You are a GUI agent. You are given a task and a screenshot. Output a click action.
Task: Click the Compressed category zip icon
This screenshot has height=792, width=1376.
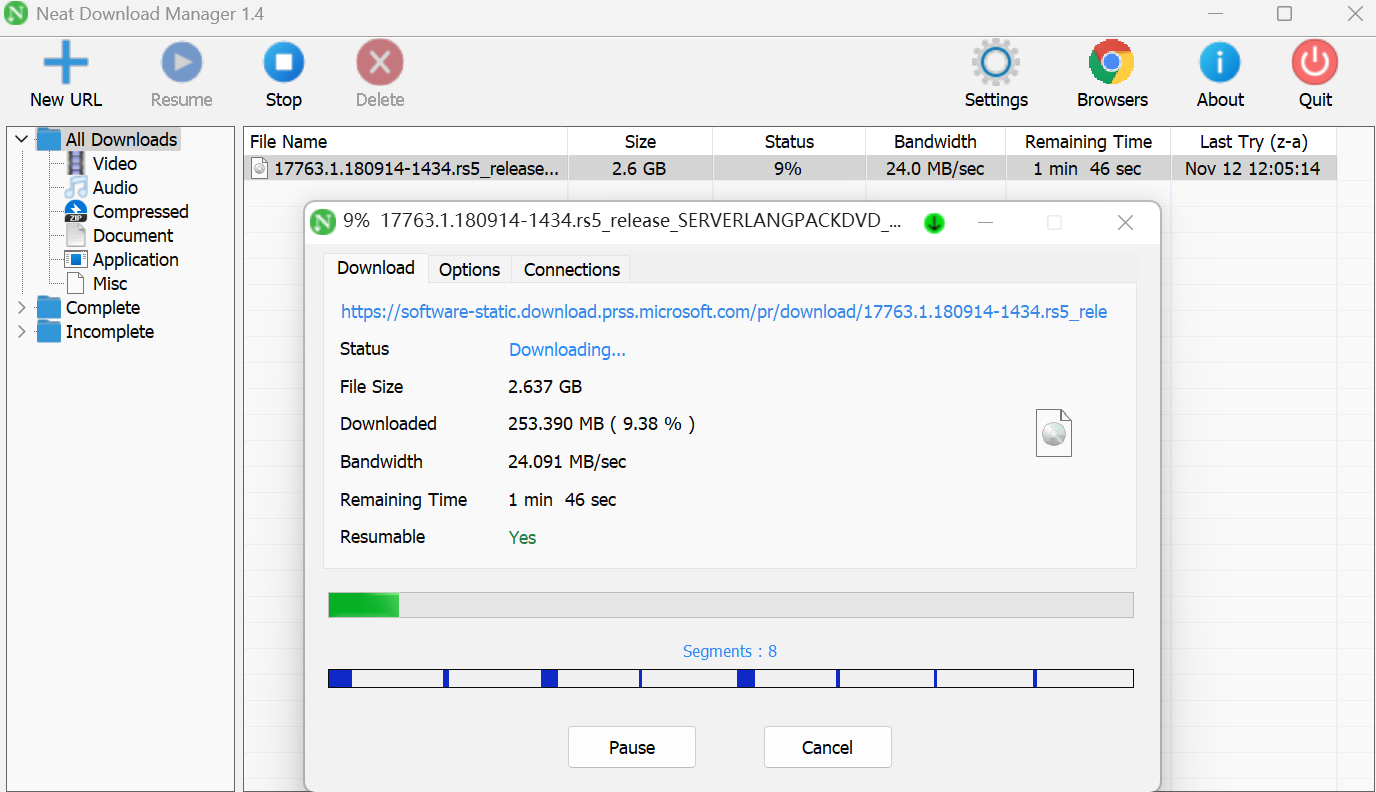pos(76,211)
